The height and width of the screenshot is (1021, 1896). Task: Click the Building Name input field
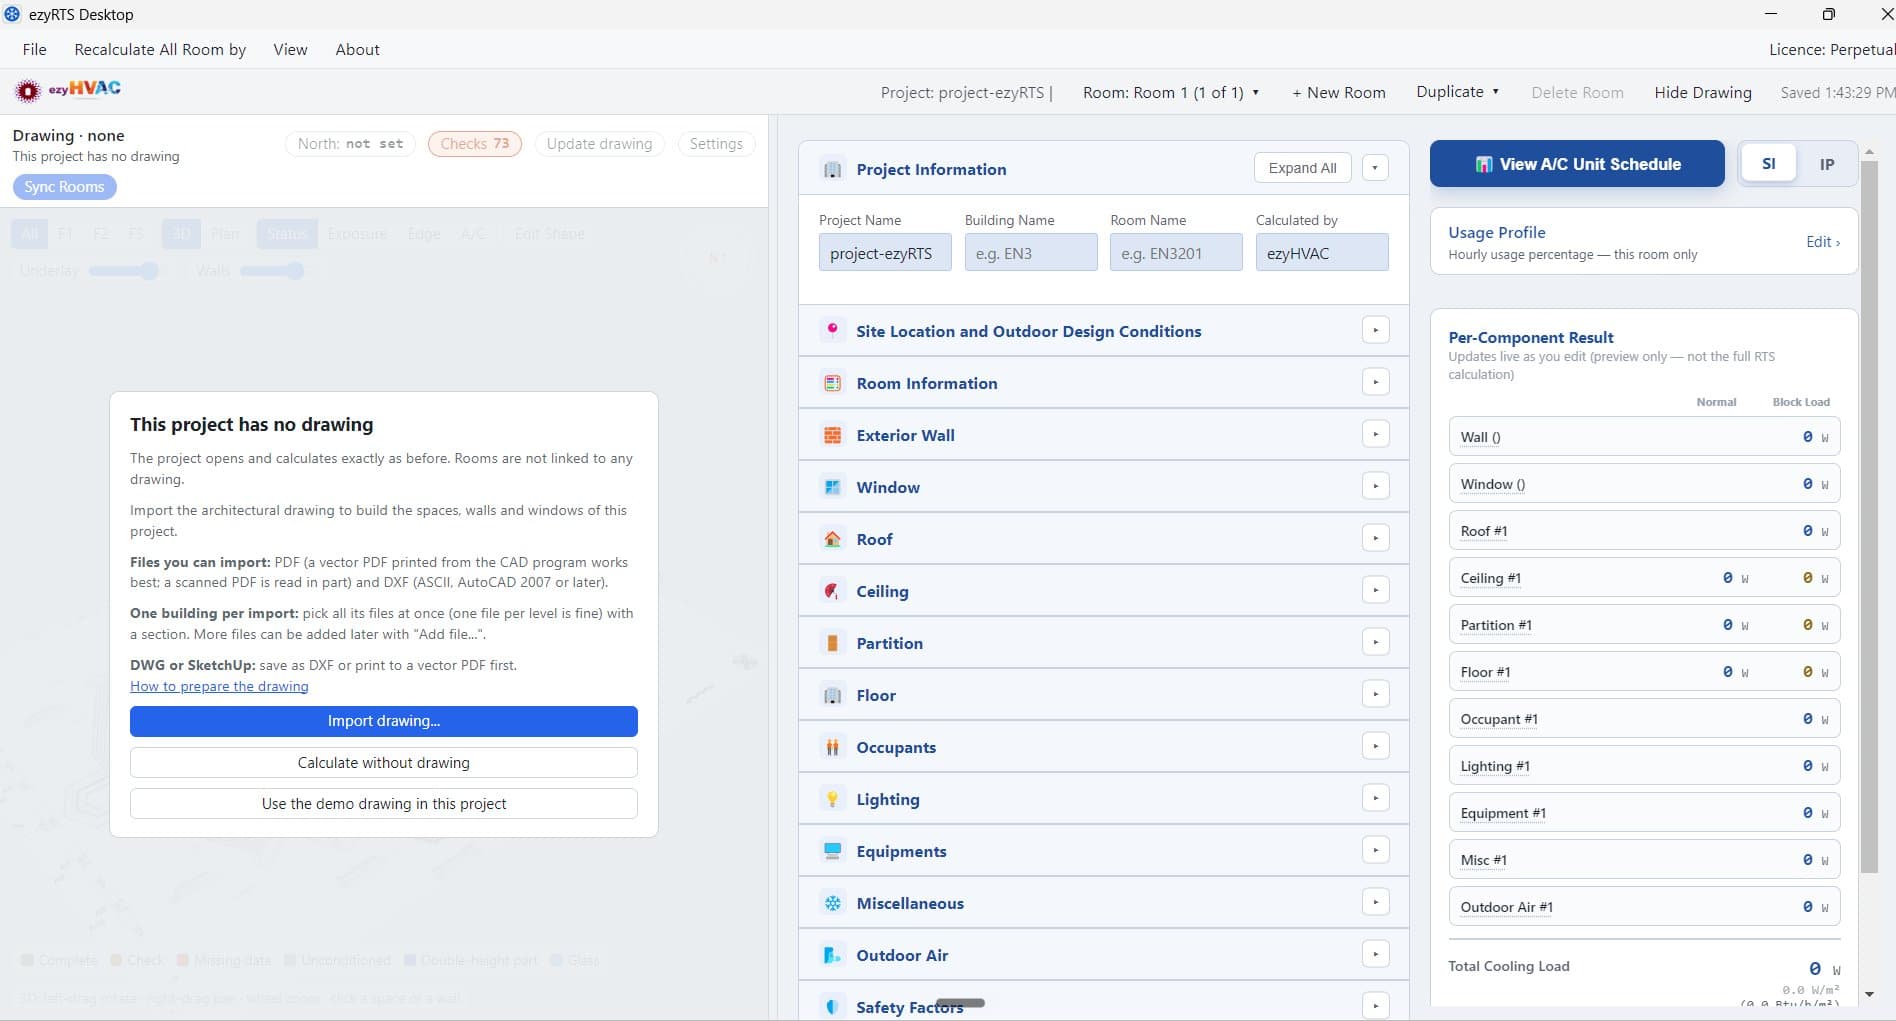click(1031, 253)
